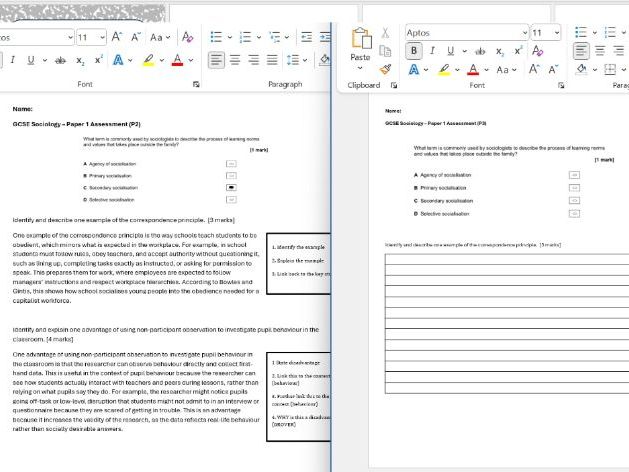The image size is (629, 472).
Task: Activate Format Painter in the right Word window
Action: tap(385, 69)
